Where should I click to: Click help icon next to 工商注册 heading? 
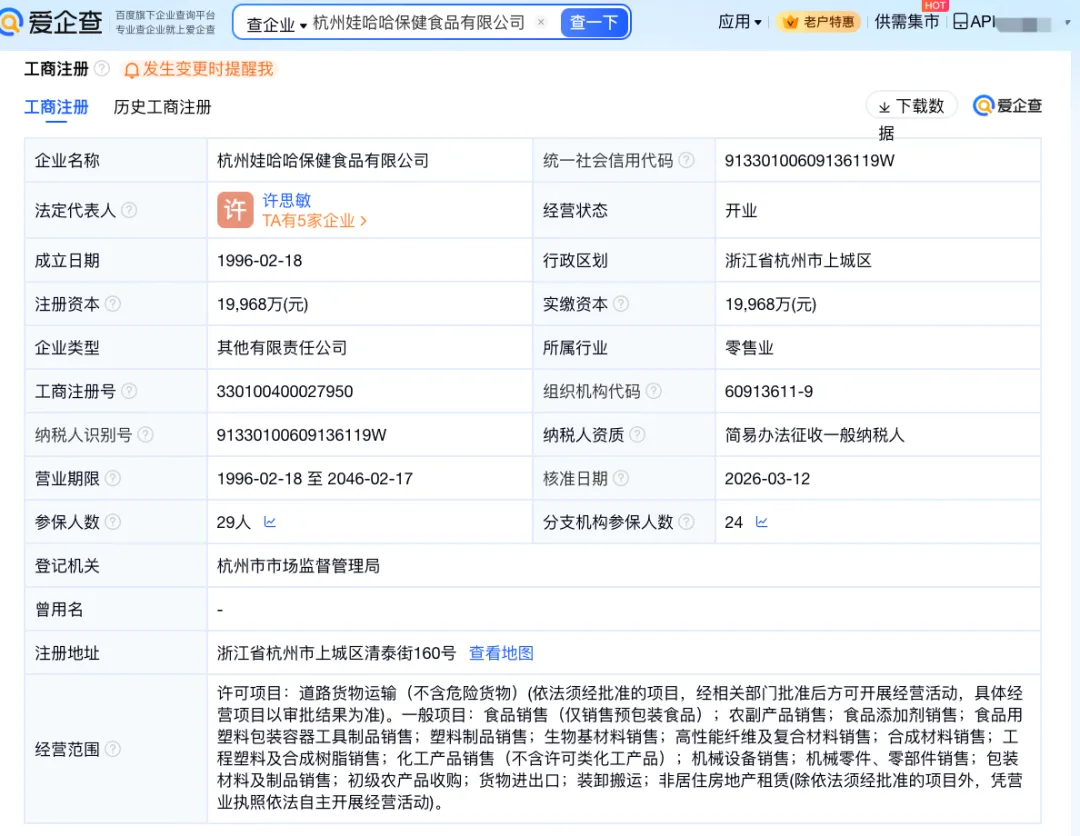[x=102, y=68]
